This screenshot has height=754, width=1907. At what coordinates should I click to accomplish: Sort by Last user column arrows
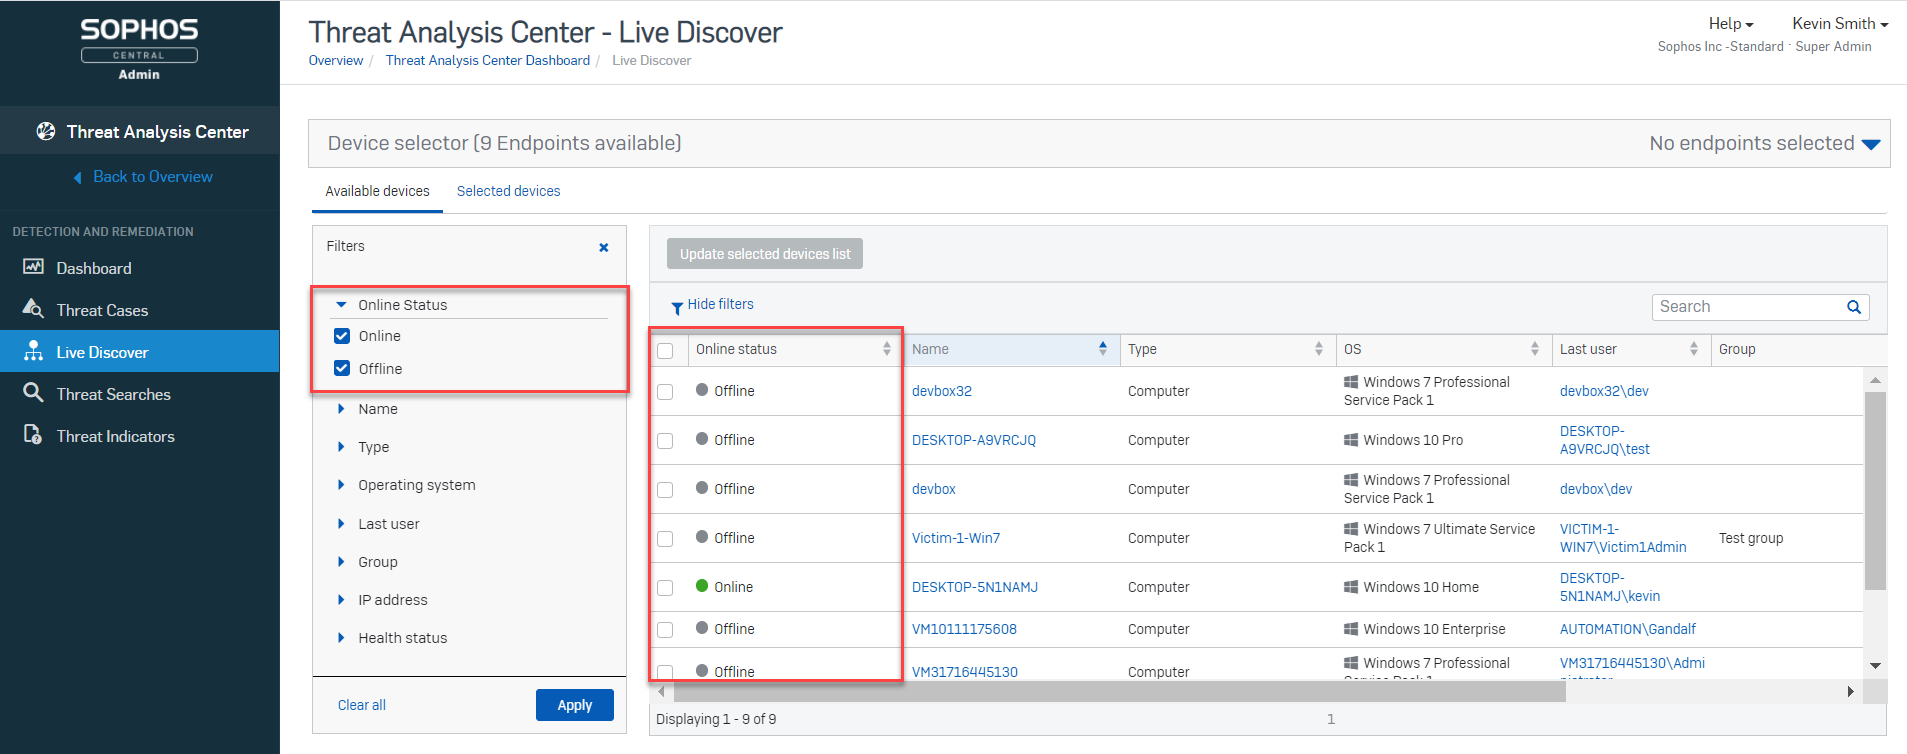[x=1694, y=349]
